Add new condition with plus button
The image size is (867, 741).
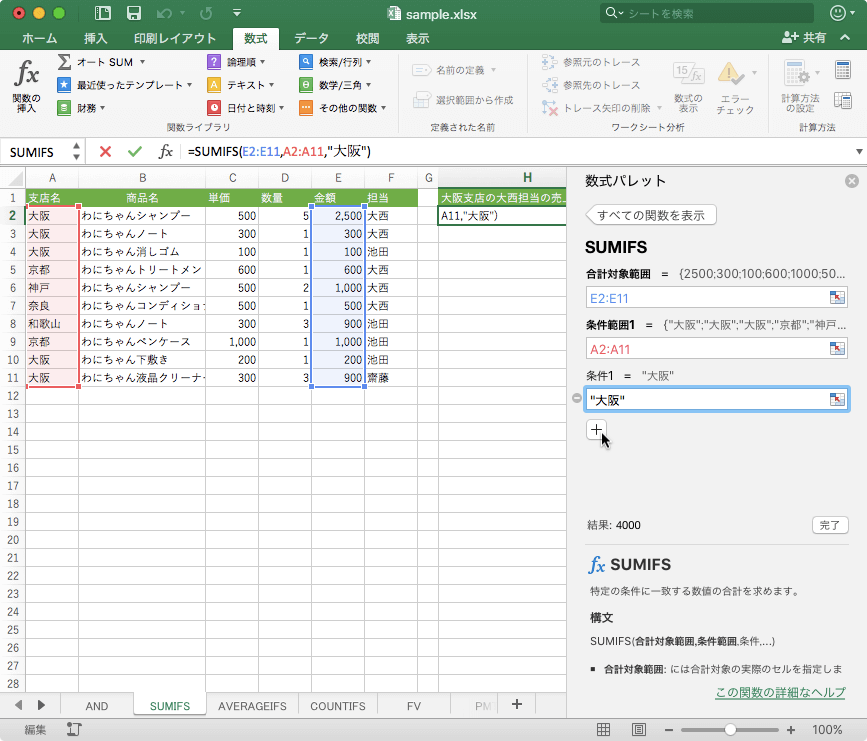[596, 429]
